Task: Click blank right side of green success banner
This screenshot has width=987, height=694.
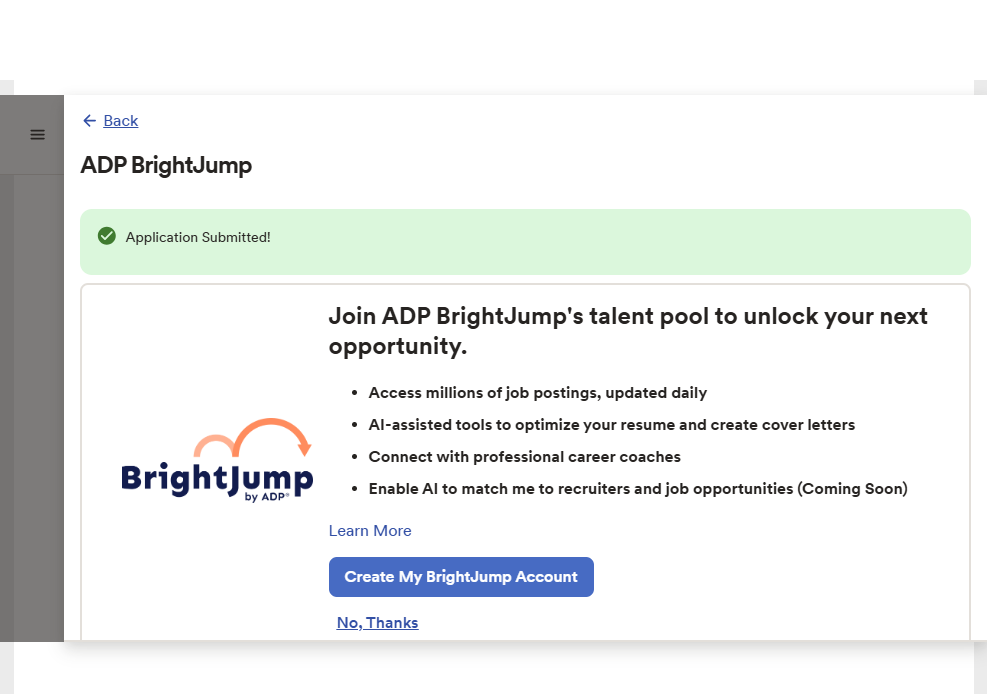Action: click(x=700, y=241)
